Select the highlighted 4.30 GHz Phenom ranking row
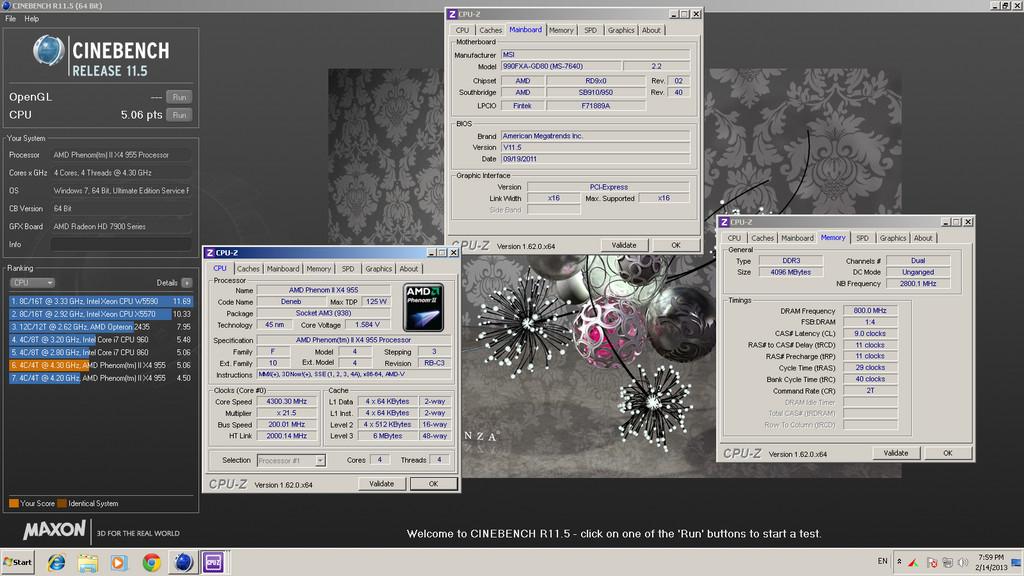The width and height of the screenshot is (1024, 576). (101, 365)
